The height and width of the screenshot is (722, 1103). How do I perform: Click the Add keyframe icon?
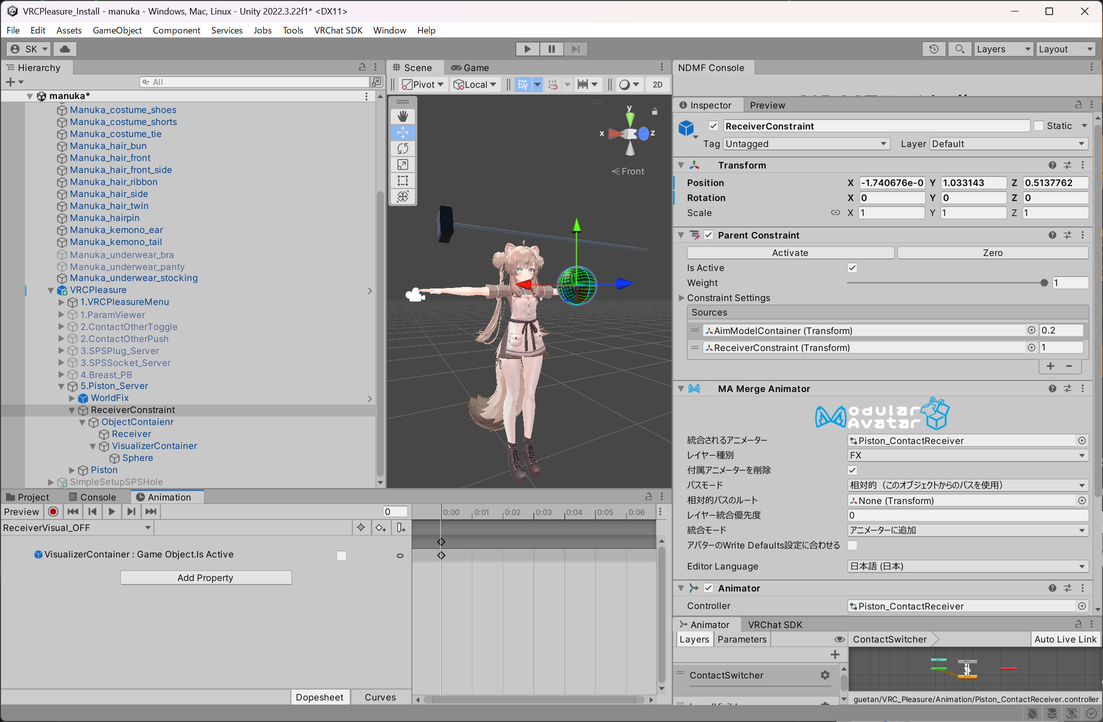tap(381, 528)
